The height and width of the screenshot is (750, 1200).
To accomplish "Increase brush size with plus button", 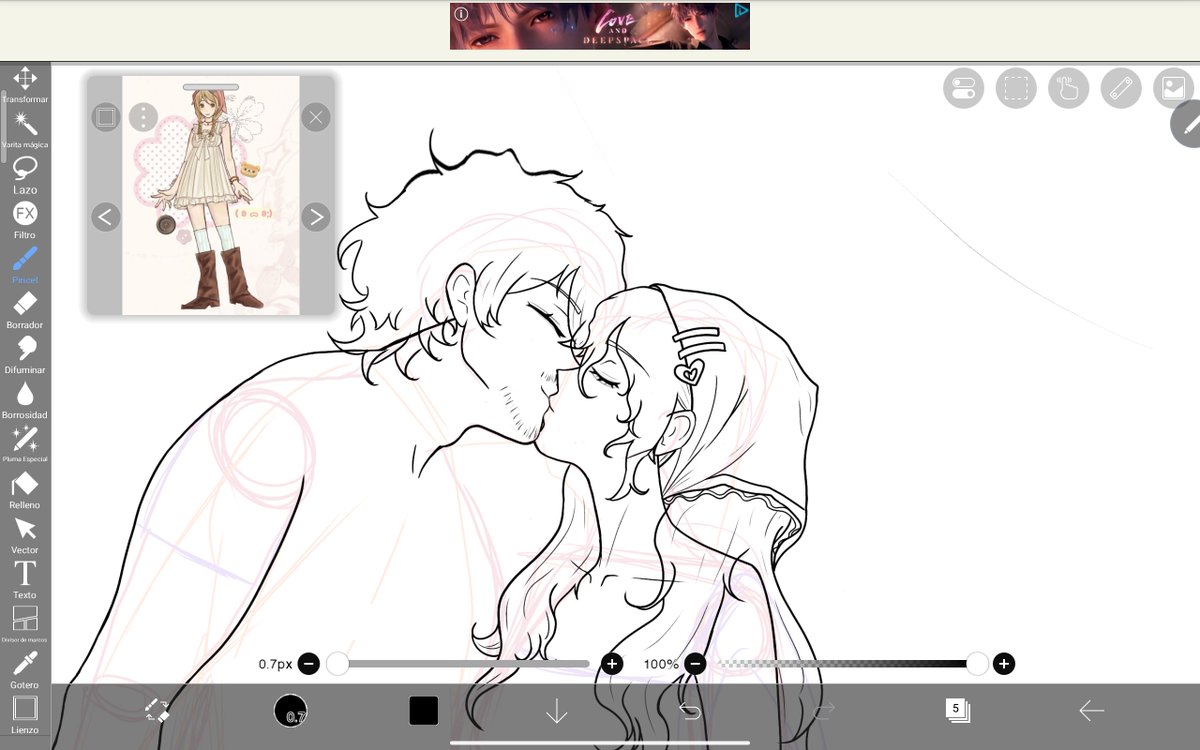I will pyautogui.click(x=613, y=664).
